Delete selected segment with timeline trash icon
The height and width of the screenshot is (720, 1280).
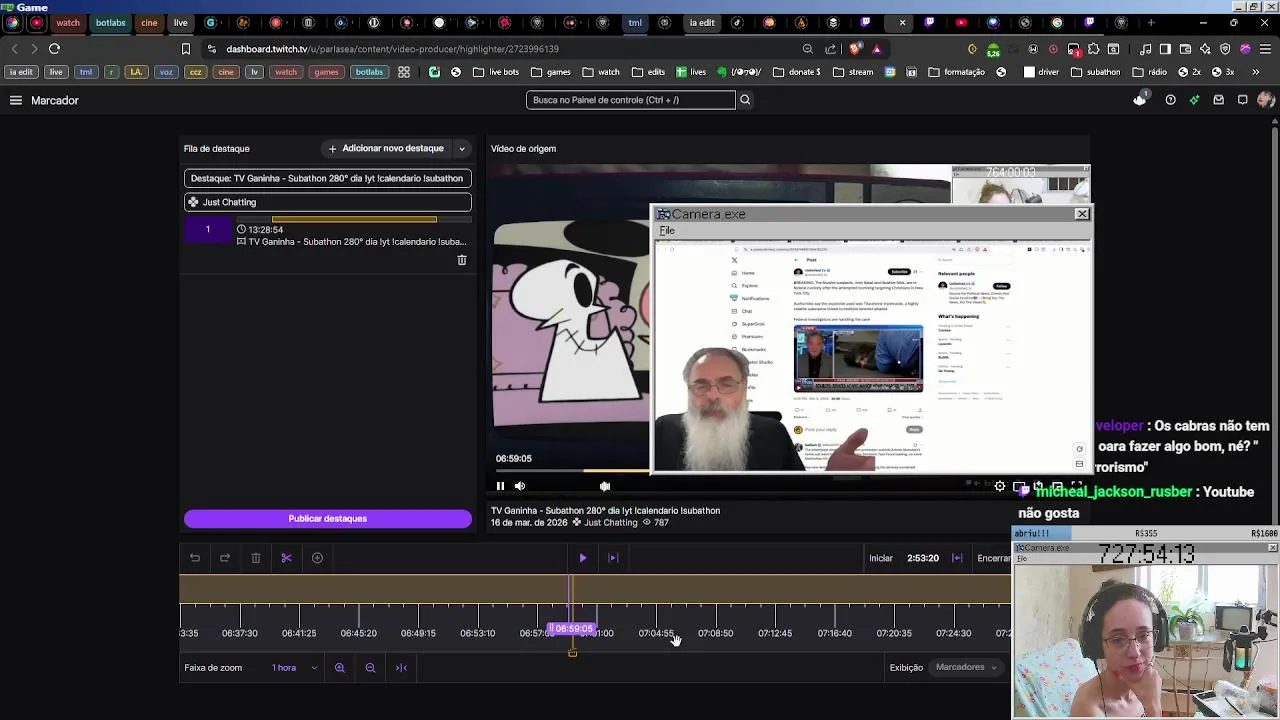point(256,558)
